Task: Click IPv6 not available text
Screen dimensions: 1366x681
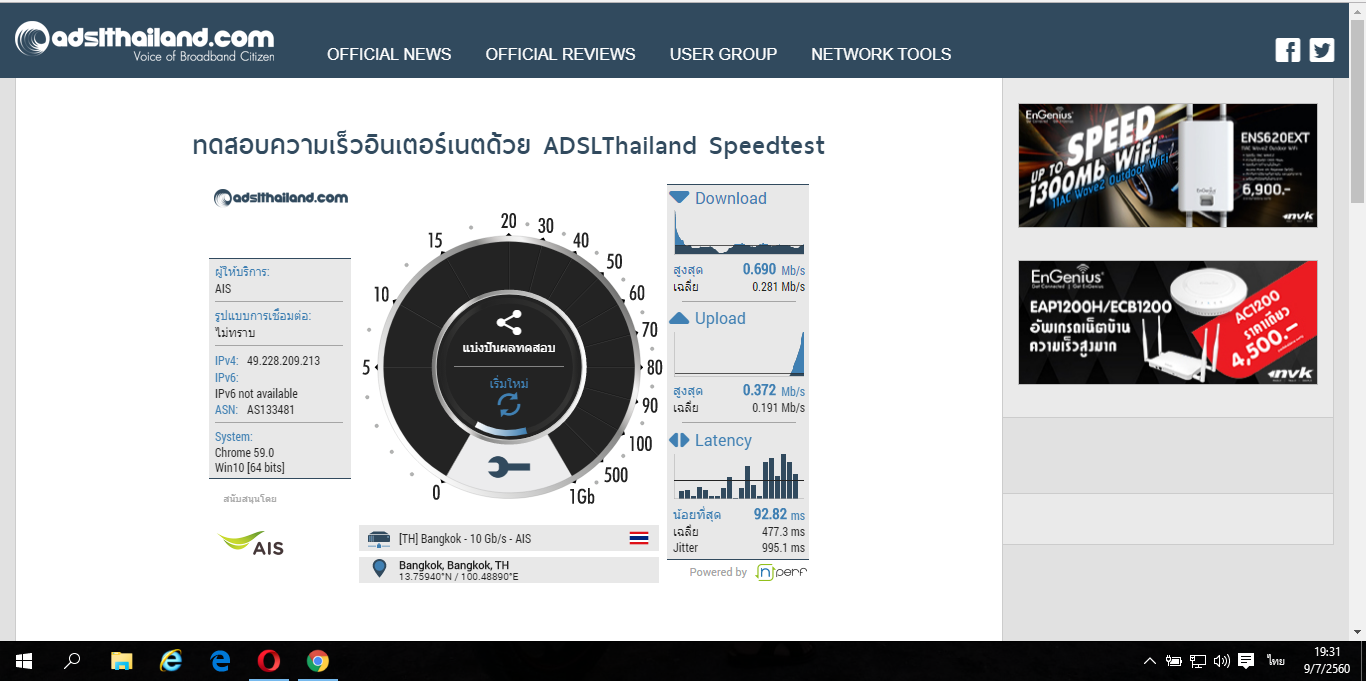Action: click(256, 394)
